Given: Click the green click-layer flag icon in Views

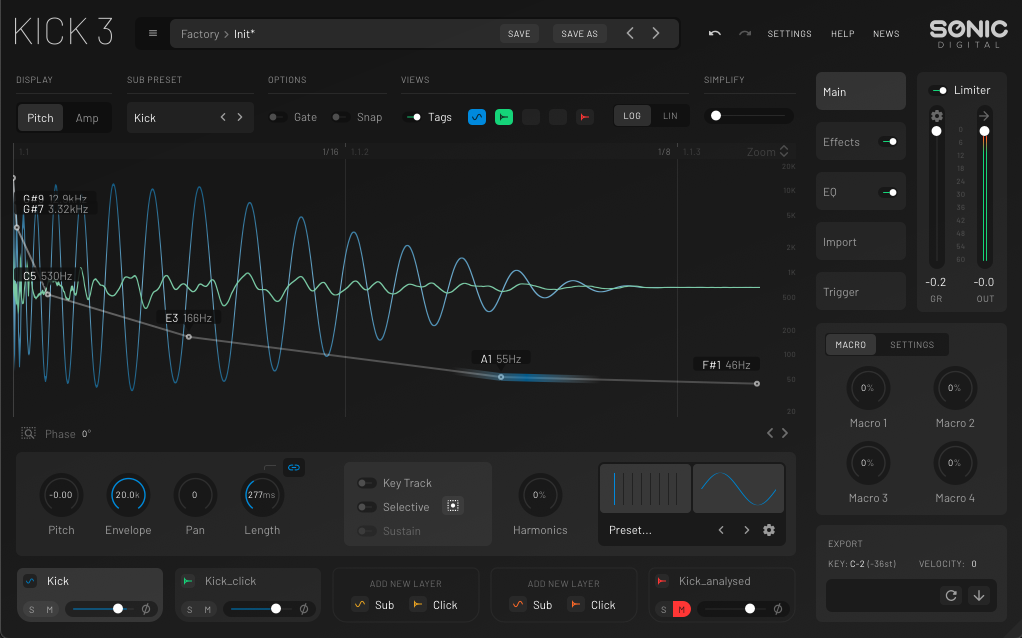Looking at the screenshot, I should (503, 116).
